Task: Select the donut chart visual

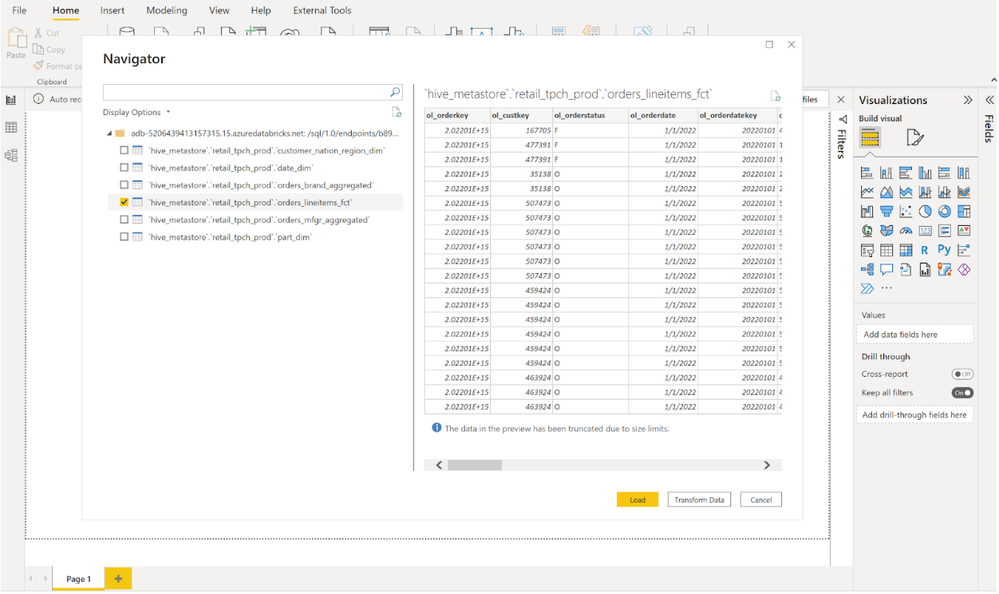Action: (944, 212)
